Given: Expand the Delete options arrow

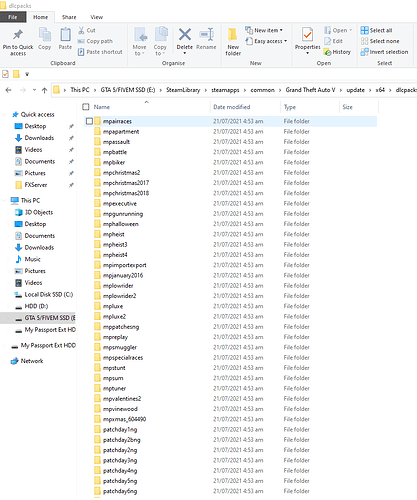Looking at the screenshot, I should click(x=184, y=53).
